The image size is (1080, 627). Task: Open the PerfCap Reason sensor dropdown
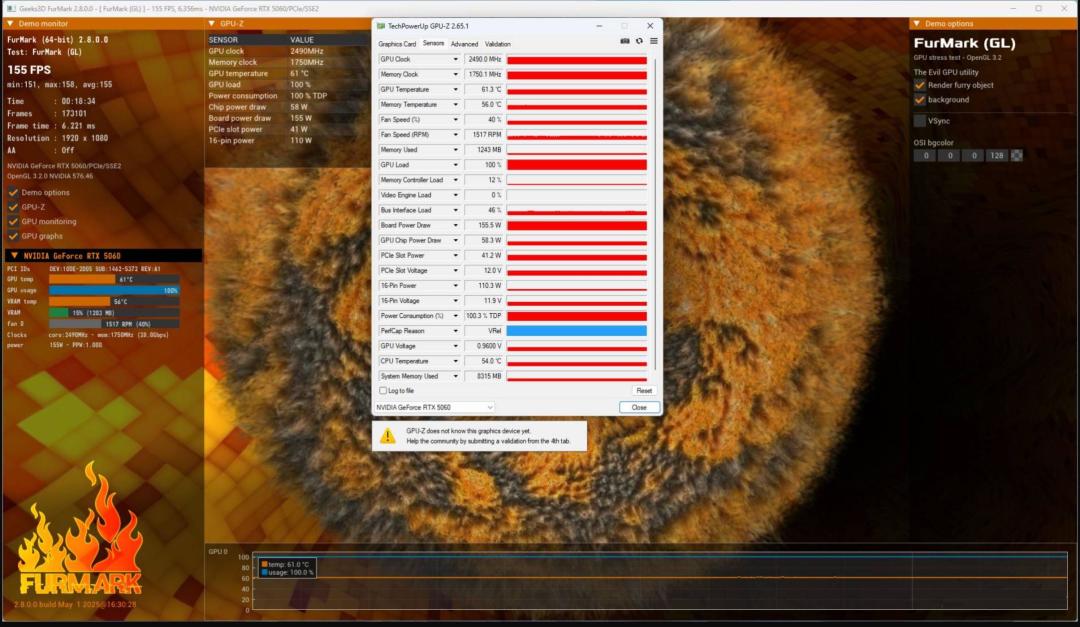coord(455,331)
